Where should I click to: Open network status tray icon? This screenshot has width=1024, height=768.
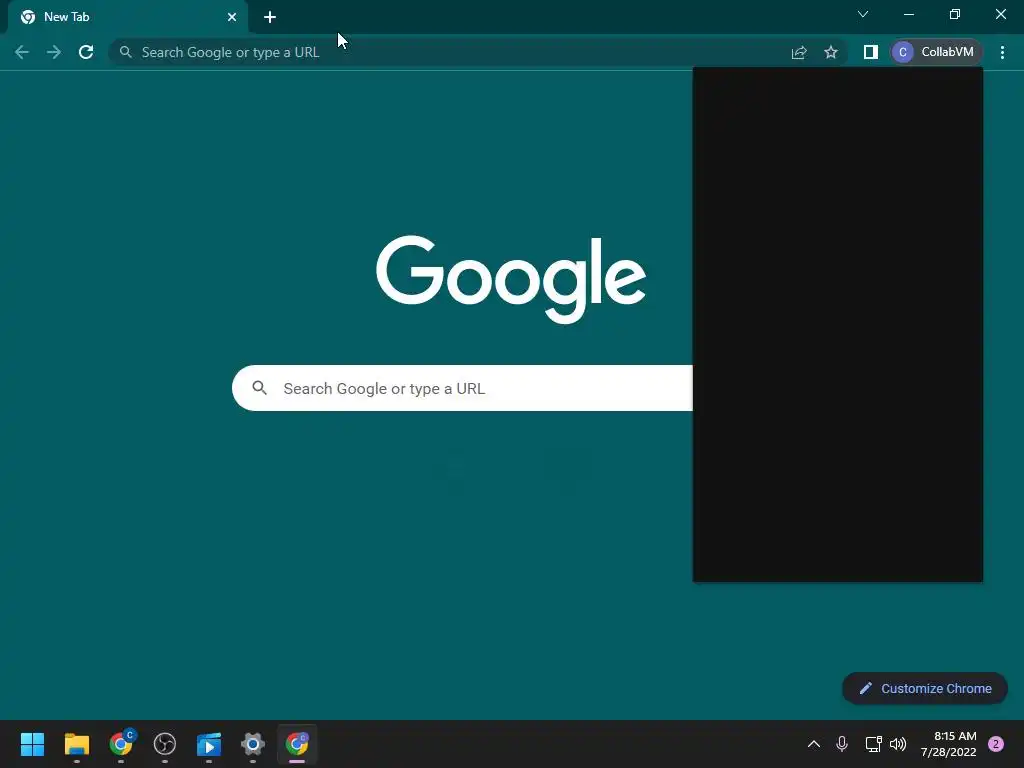(x=873, y=744)
